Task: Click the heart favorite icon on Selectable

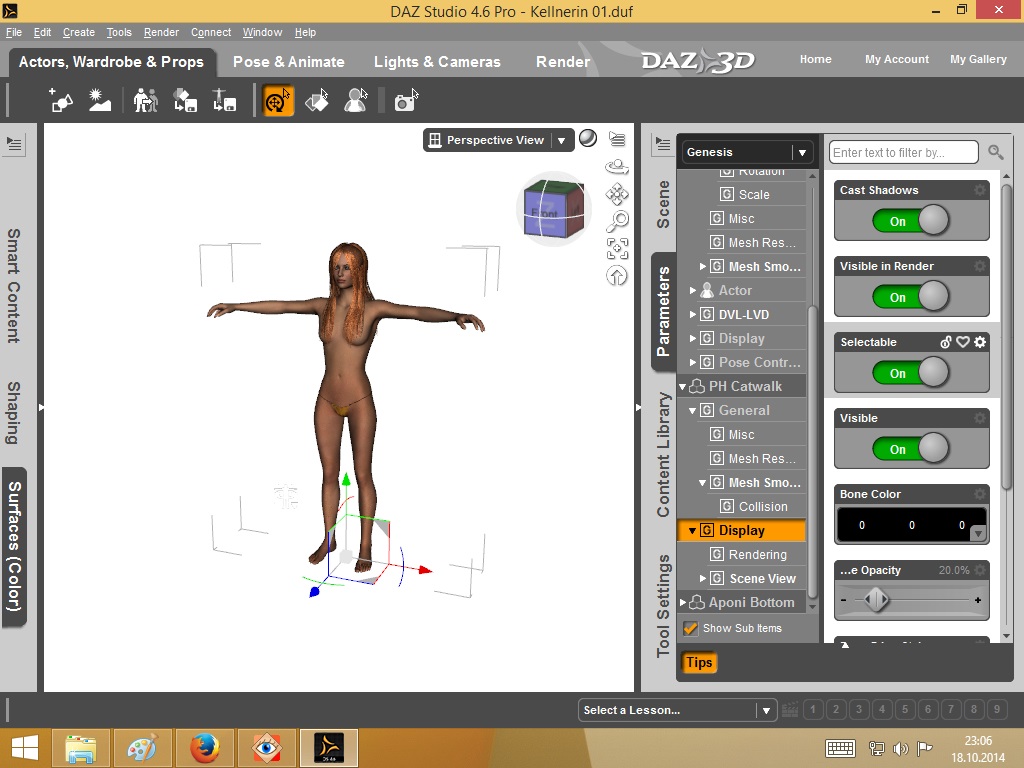Action: [963, 342]
